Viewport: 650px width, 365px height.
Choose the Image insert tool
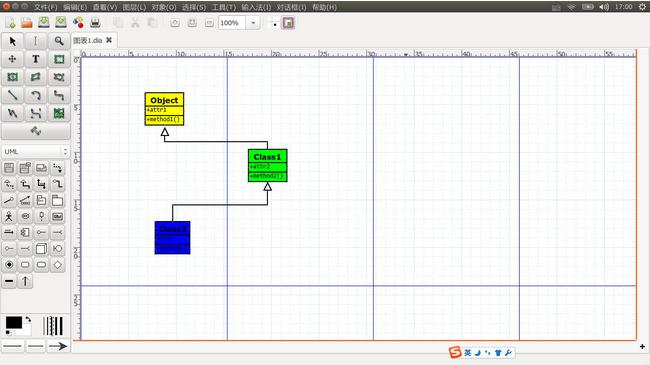coord(59,113)
